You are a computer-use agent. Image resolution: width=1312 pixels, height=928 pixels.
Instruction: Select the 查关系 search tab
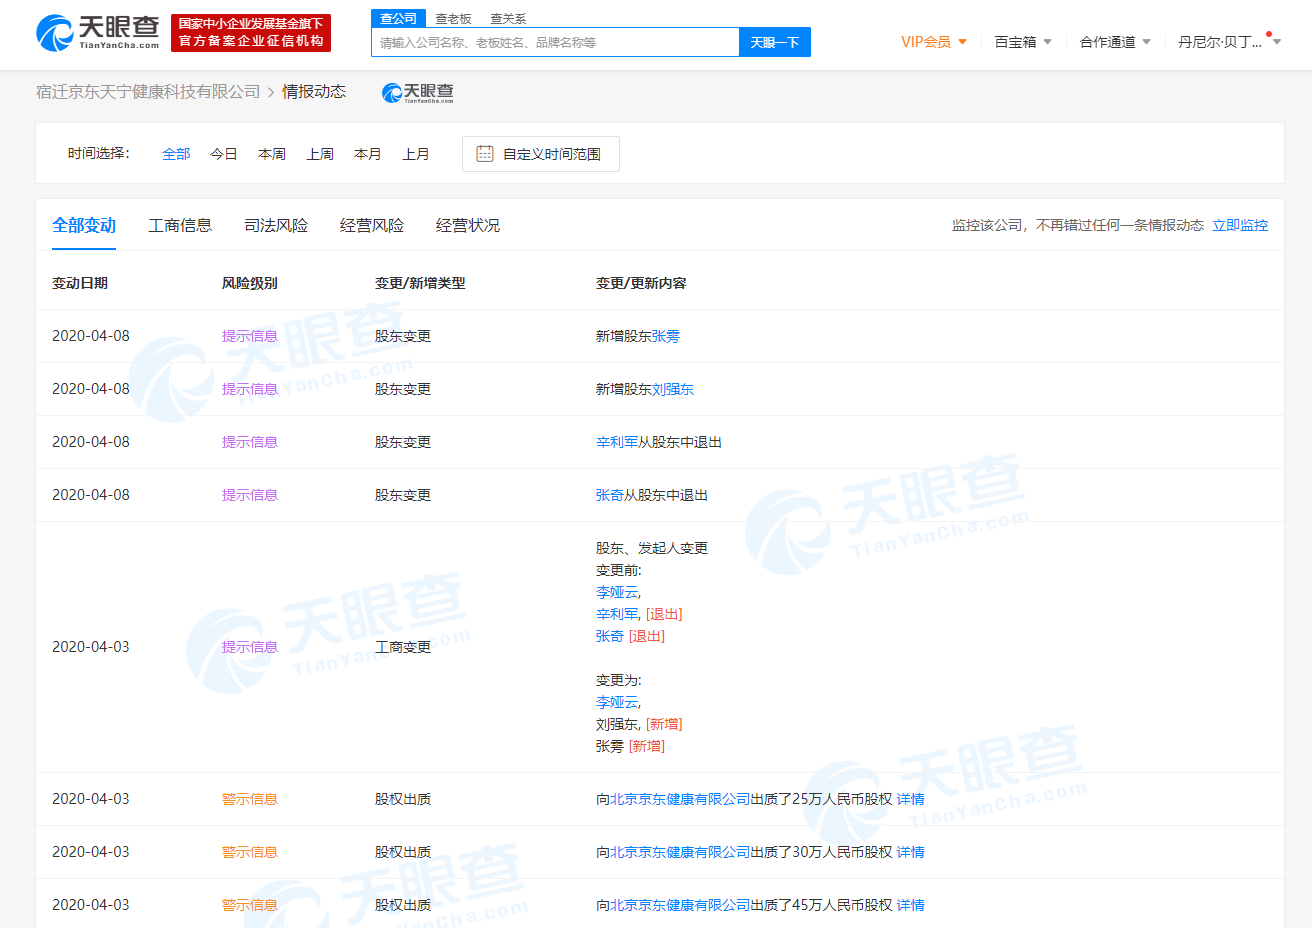coord(508,19)
